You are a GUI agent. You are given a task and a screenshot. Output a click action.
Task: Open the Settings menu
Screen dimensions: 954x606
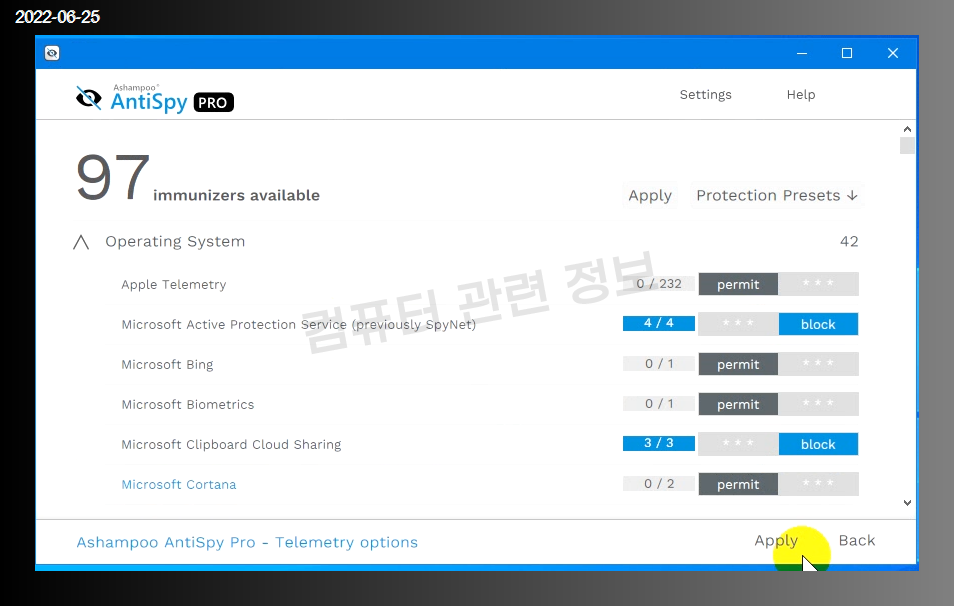705,94
